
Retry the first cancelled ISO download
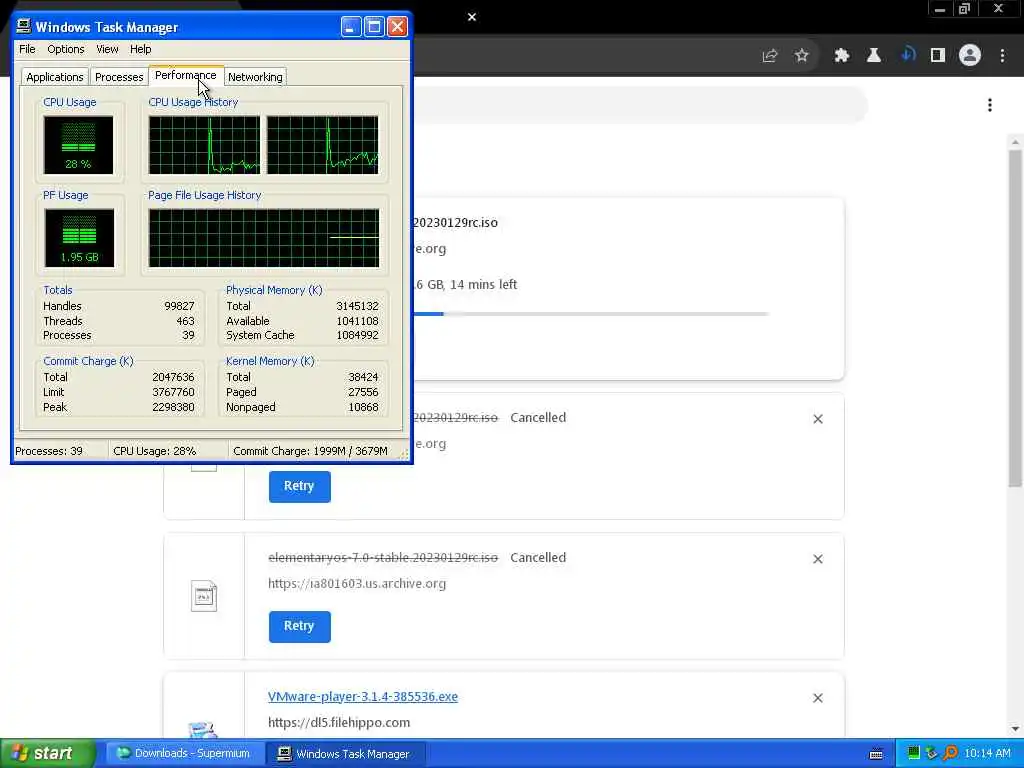[299, 487]
